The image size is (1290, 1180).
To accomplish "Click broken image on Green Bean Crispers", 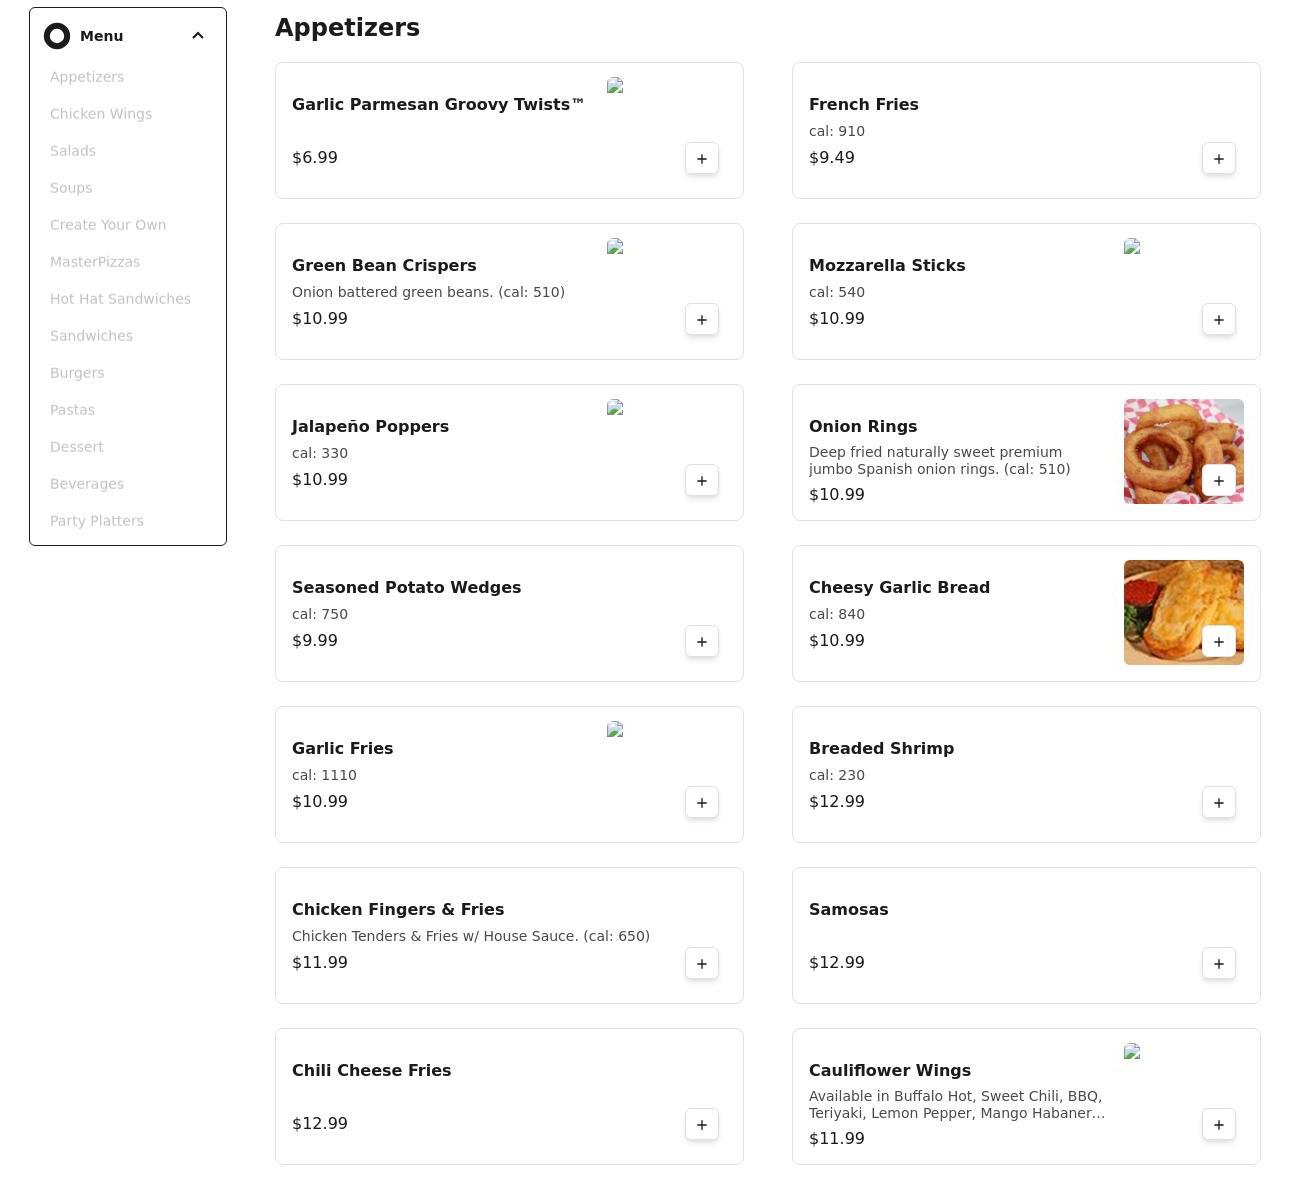I will [615, 247].
